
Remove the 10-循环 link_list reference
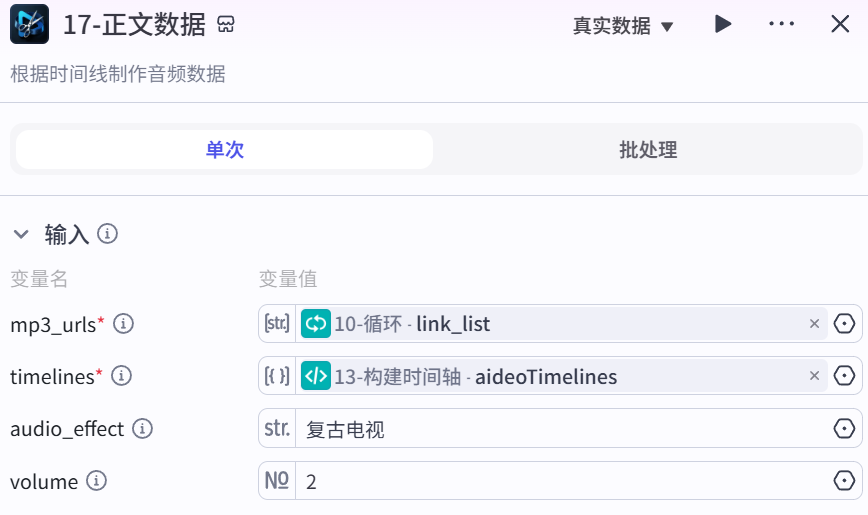click(814, 323)
